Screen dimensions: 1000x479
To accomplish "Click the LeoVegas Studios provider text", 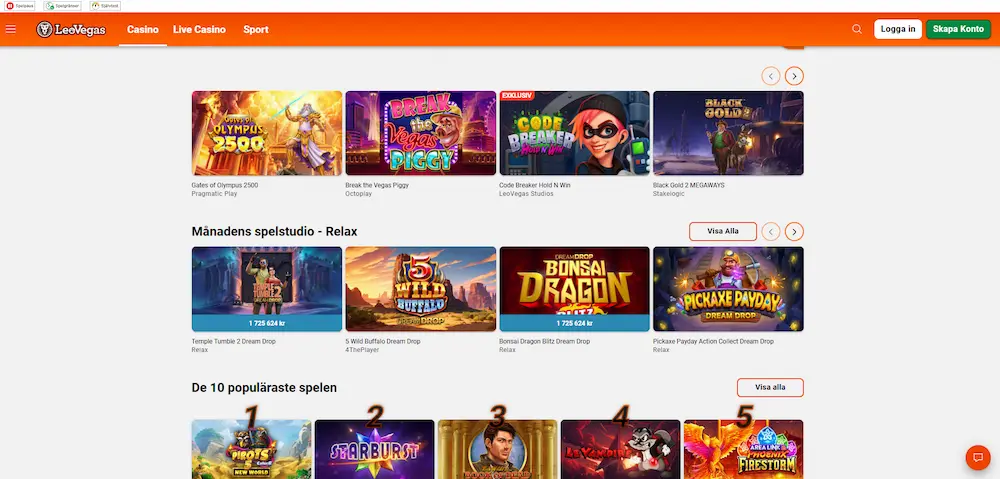I will 526,194.
